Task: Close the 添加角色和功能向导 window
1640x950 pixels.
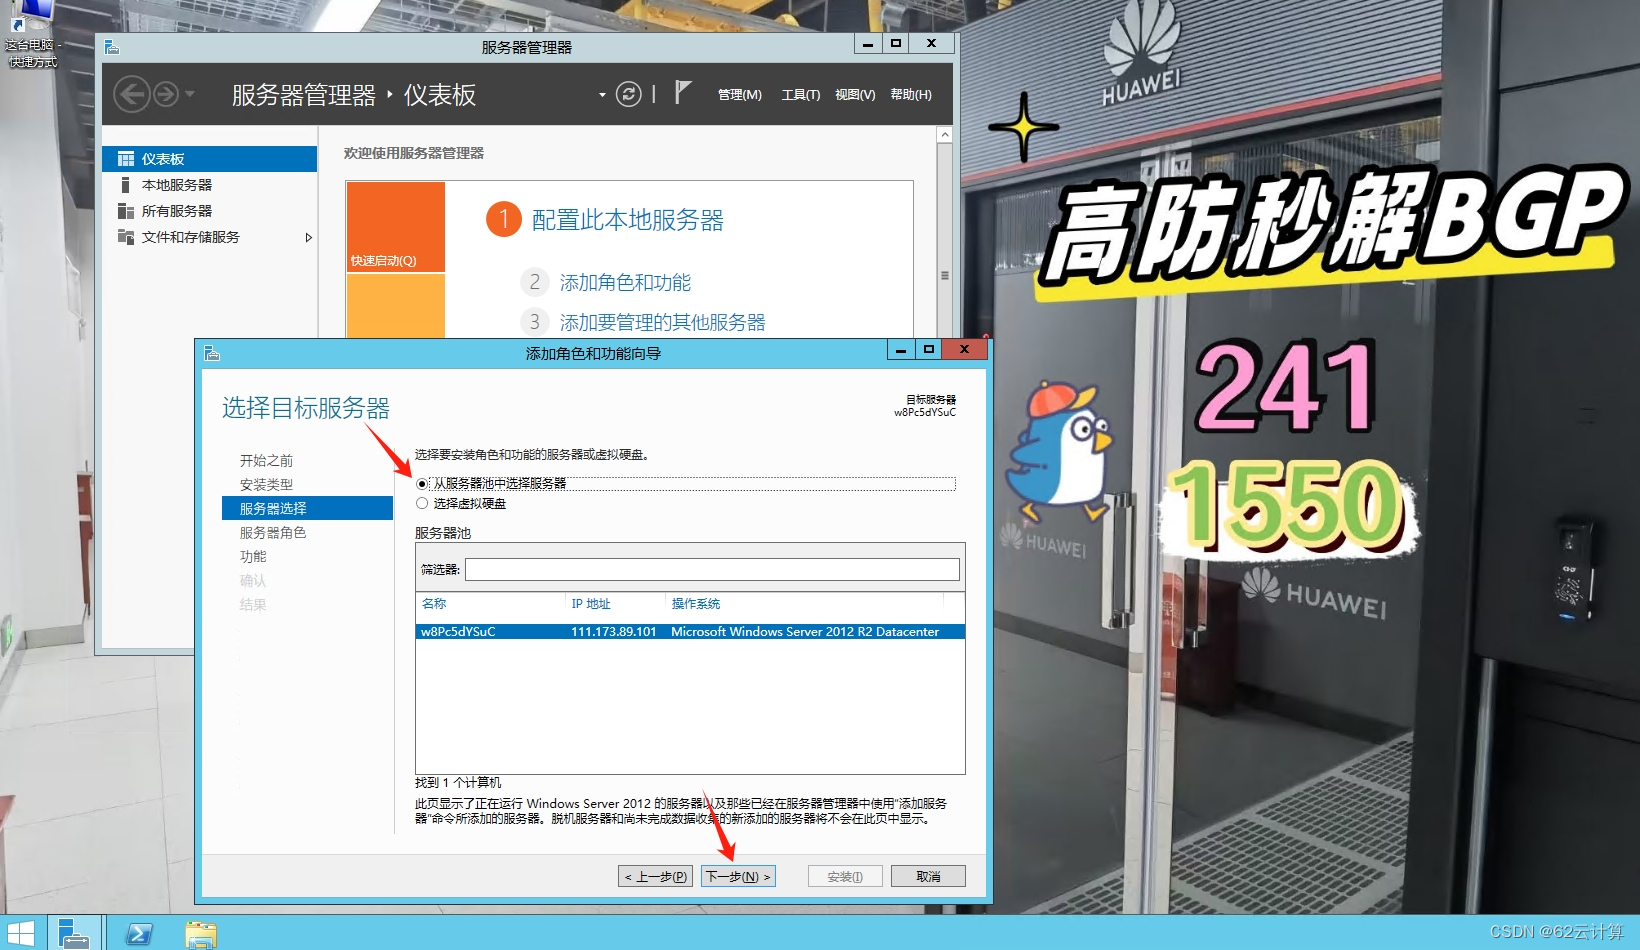Action: pyautogui.click(x=964, y=349)
